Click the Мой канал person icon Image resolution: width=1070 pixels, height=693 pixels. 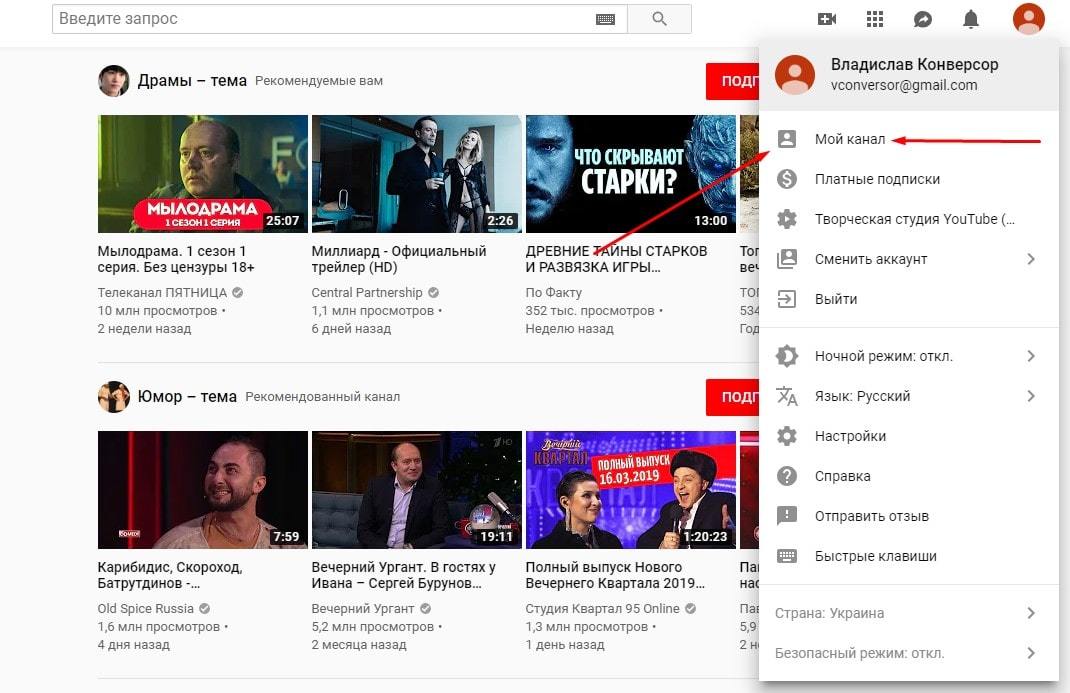787,139
